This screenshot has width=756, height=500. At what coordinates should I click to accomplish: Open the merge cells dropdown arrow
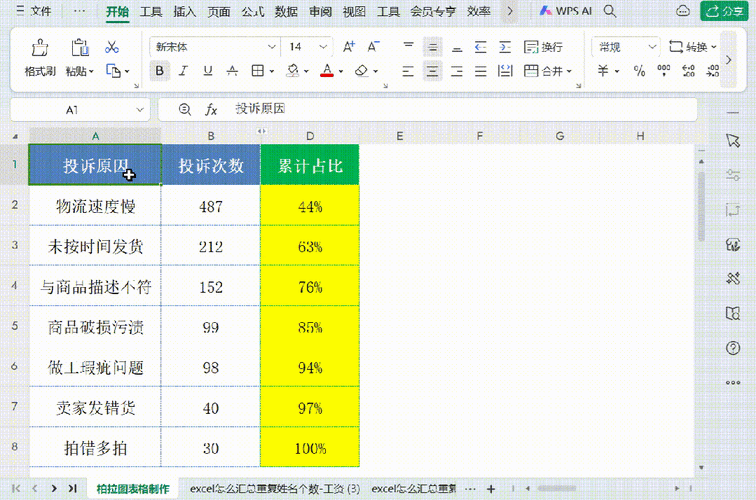tap(569, 71)
